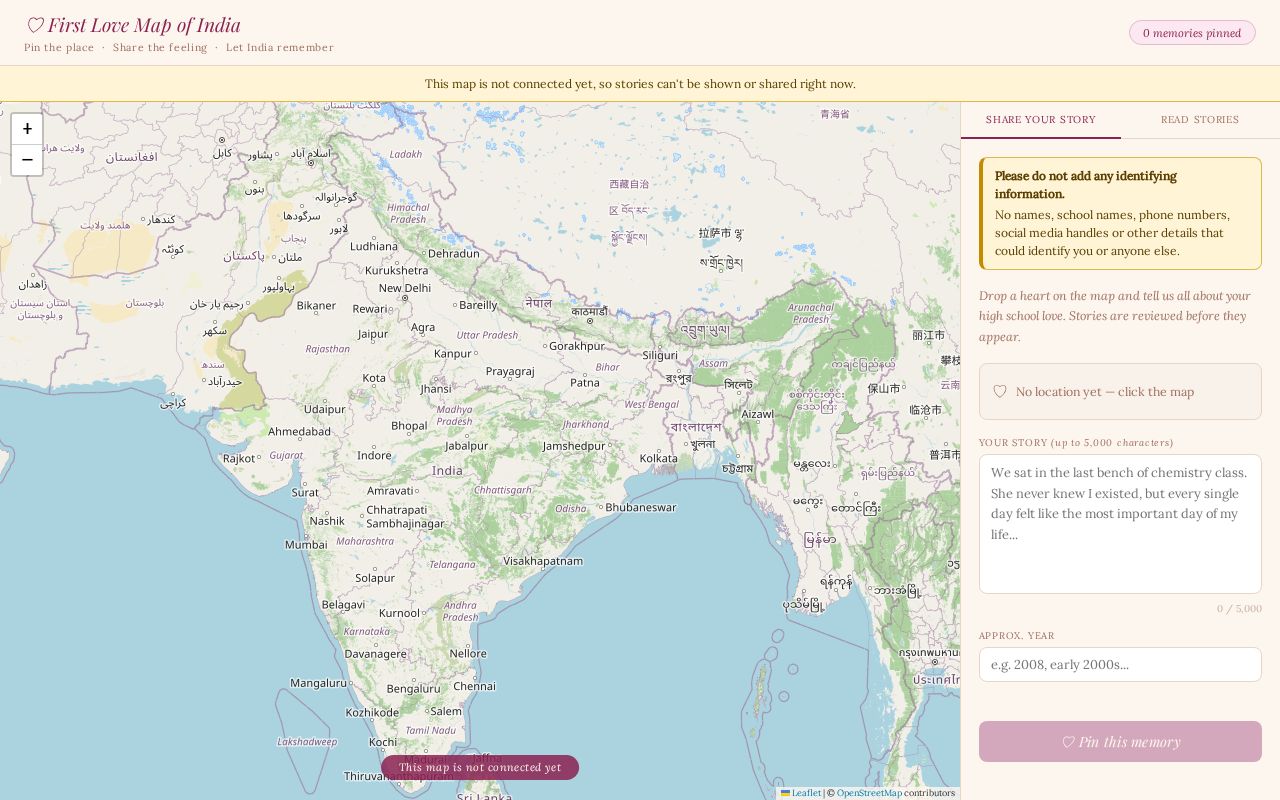Zoom in on the map
The image size is (1280, 800).
tap(27, 129)
